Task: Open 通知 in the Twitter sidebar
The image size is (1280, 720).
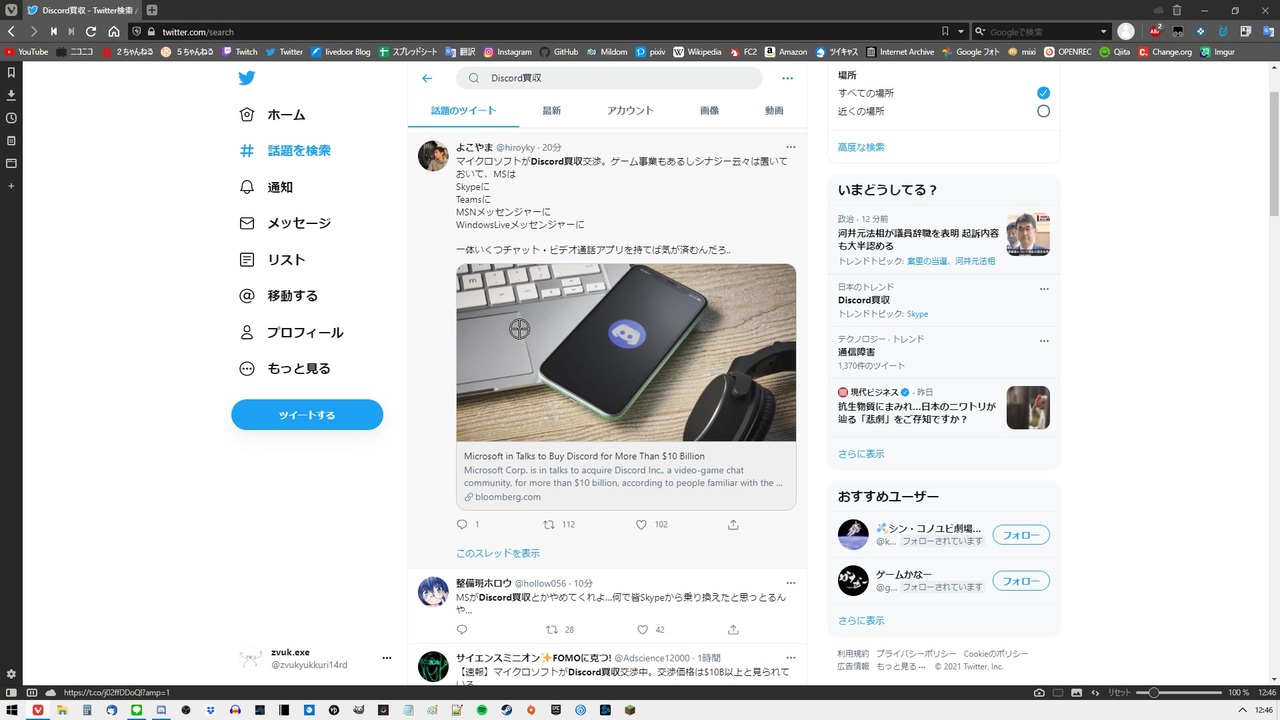Action: click(x=266, y=187)
